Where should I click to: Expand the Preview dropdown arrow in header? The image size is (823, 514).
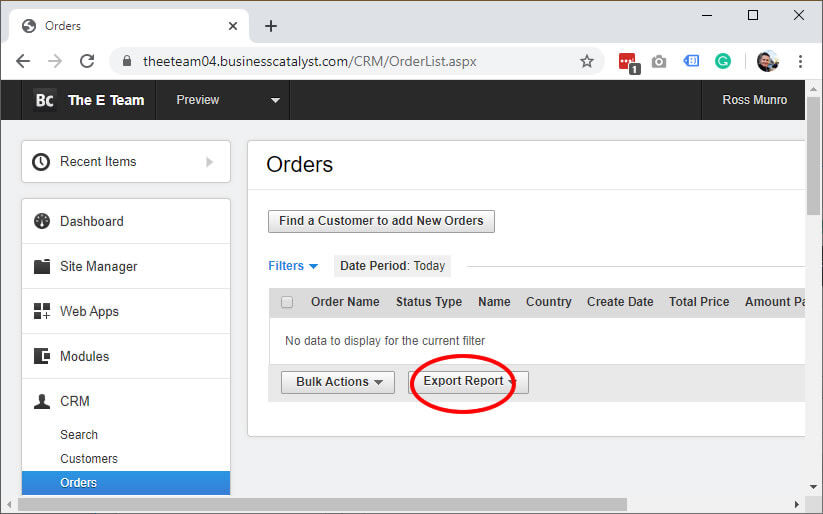click(275, 100)
